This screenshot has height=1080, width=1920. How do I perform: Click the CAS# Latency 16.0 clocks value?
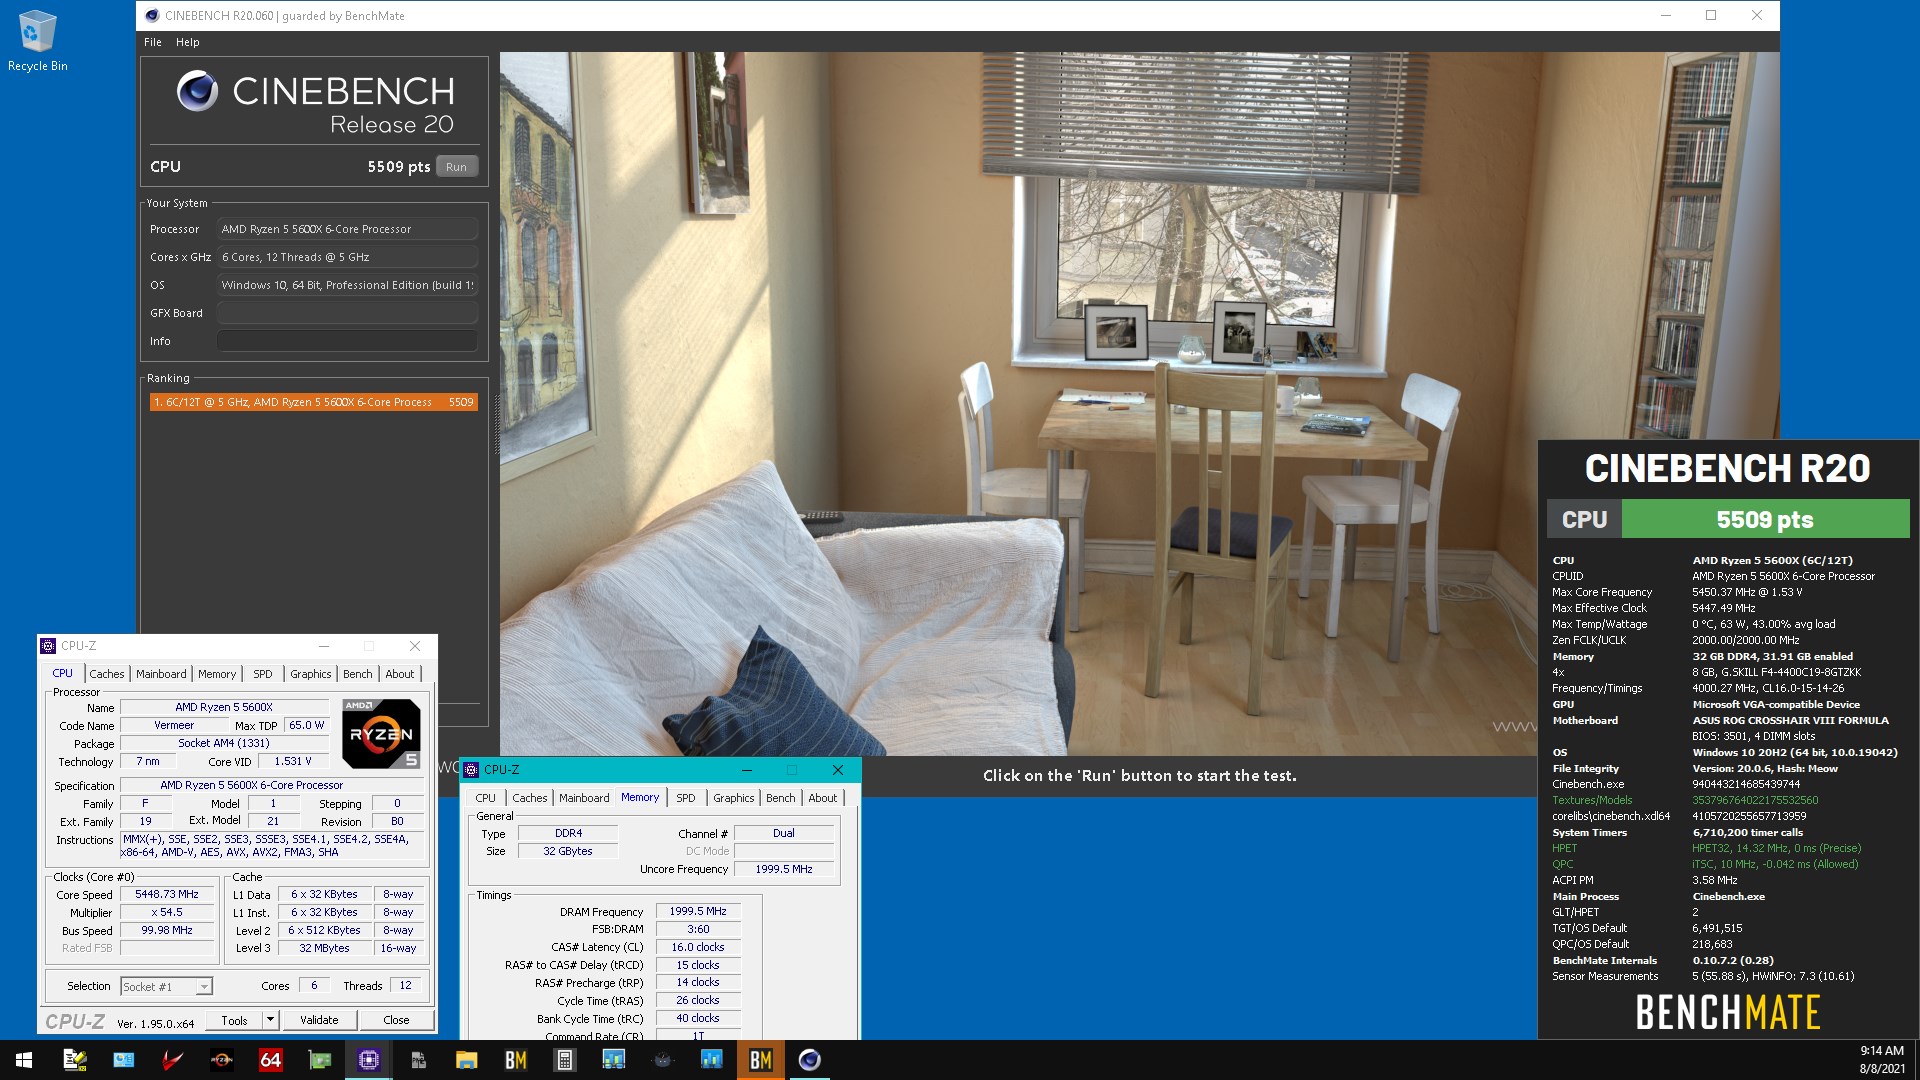(x=698, y=947)
